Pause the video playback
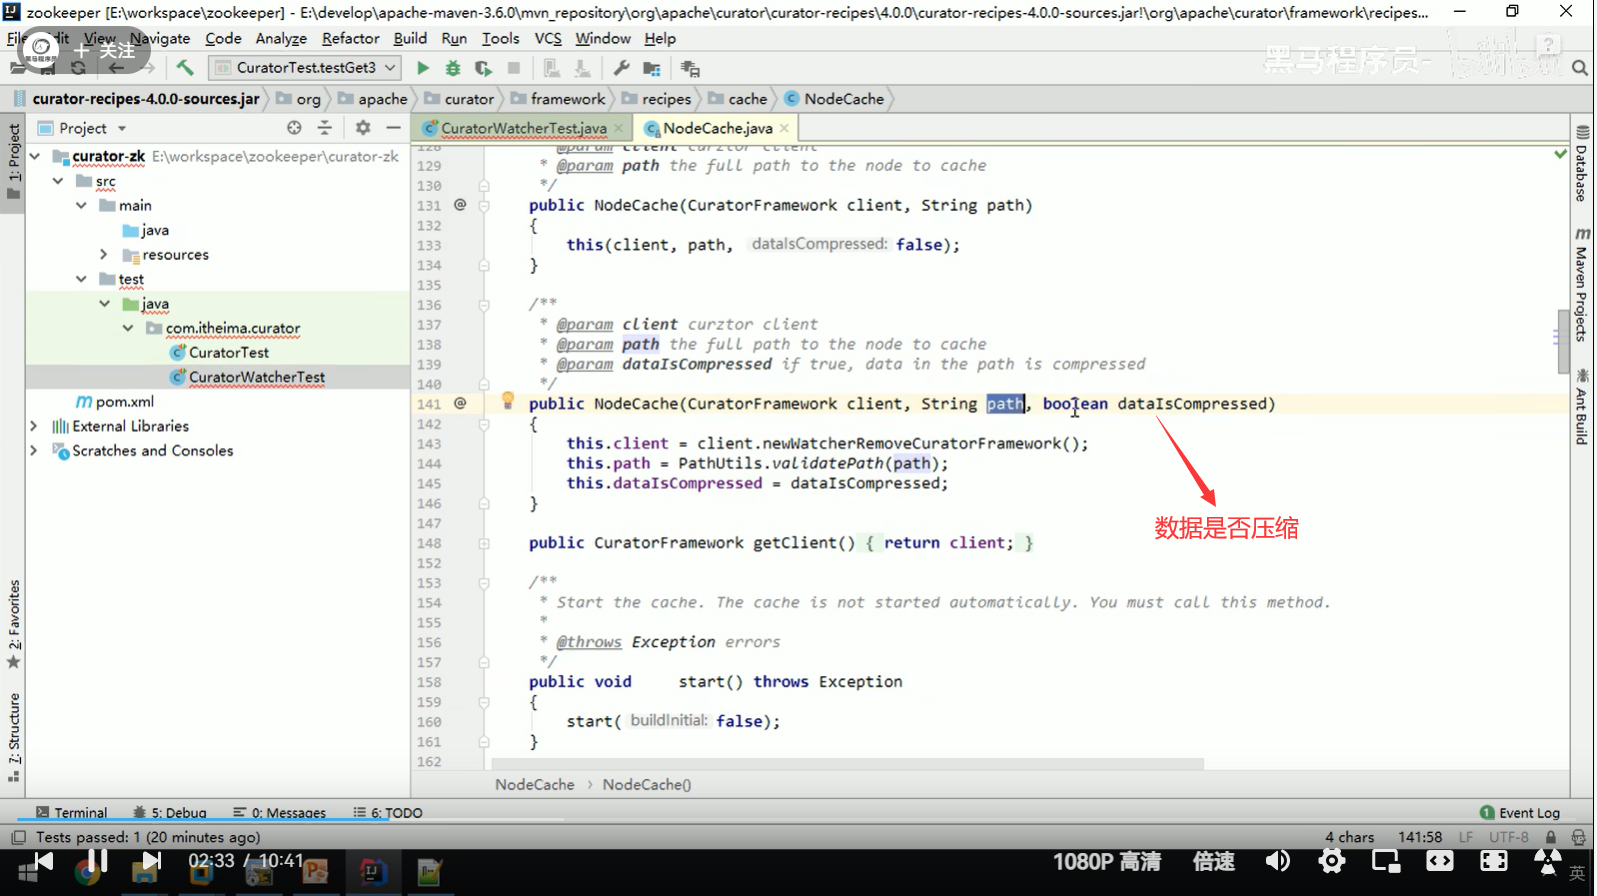The width and height of the screenshot is (1597, 896). coord(97,861)
